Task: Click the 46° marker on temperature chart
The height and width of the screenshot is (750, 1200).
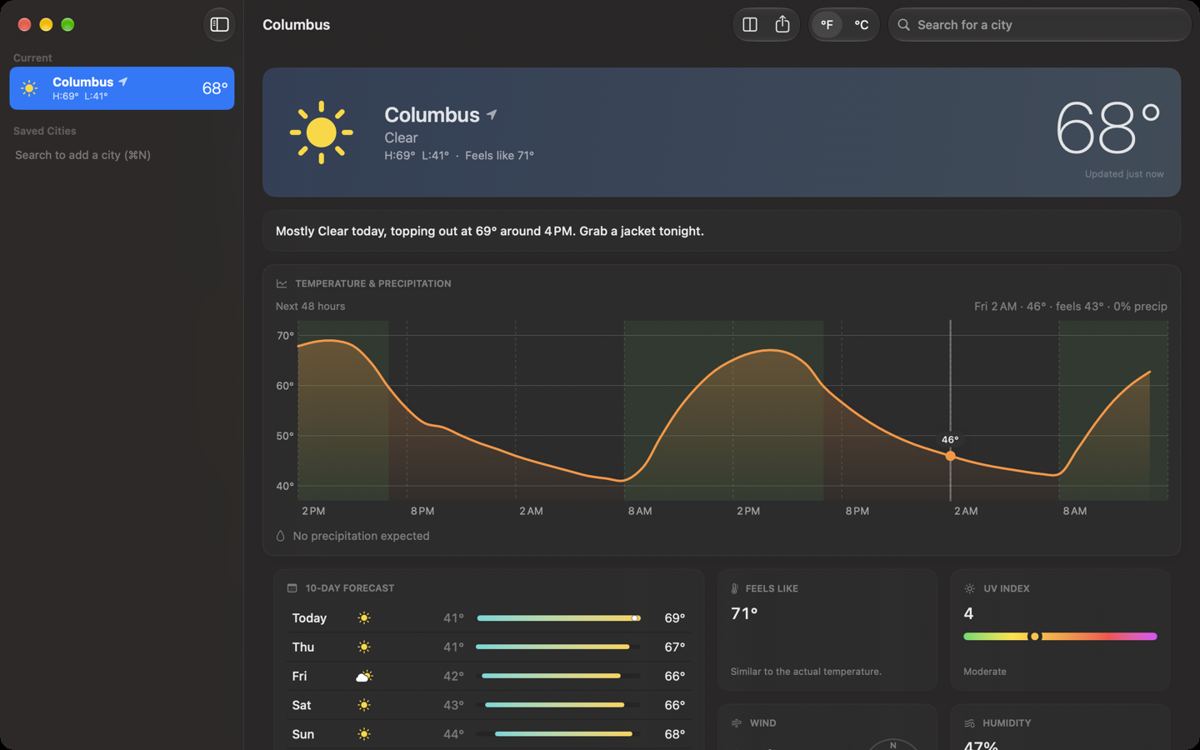Action: click(x=950, y=456)
